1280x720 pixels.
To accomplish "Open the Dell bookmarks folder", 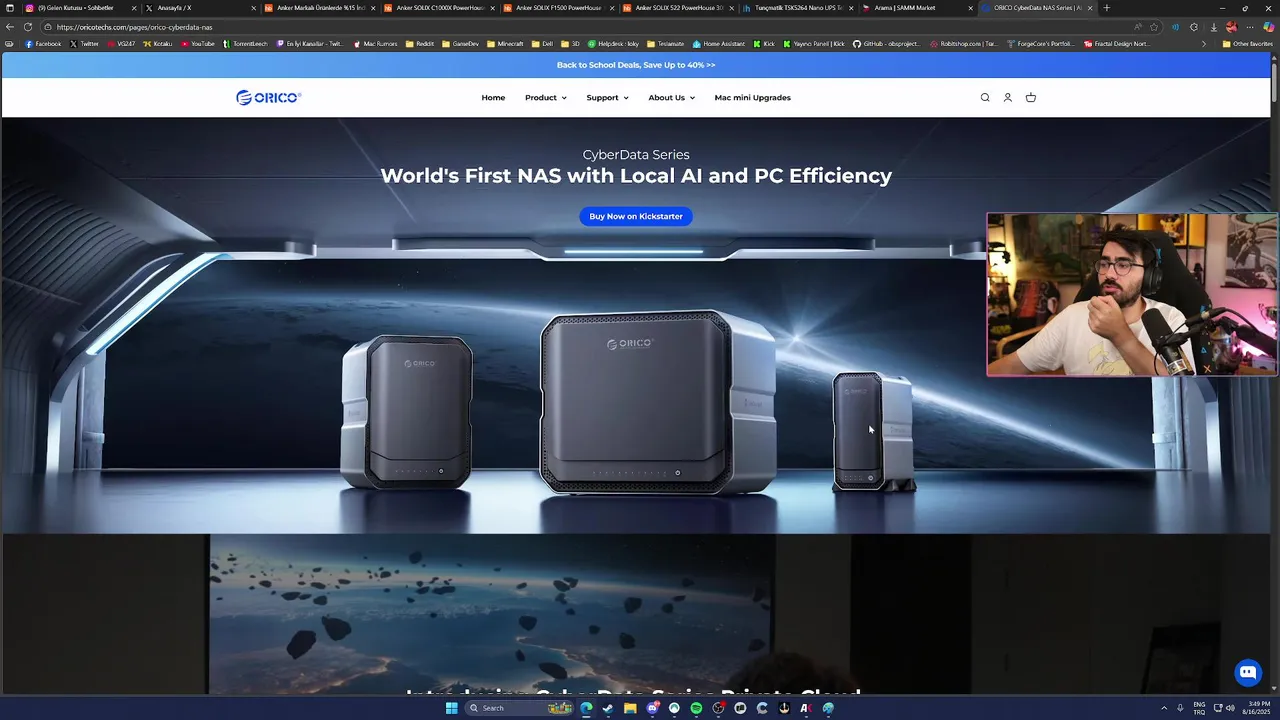I will pyautogui.click(x=541, y=44).
